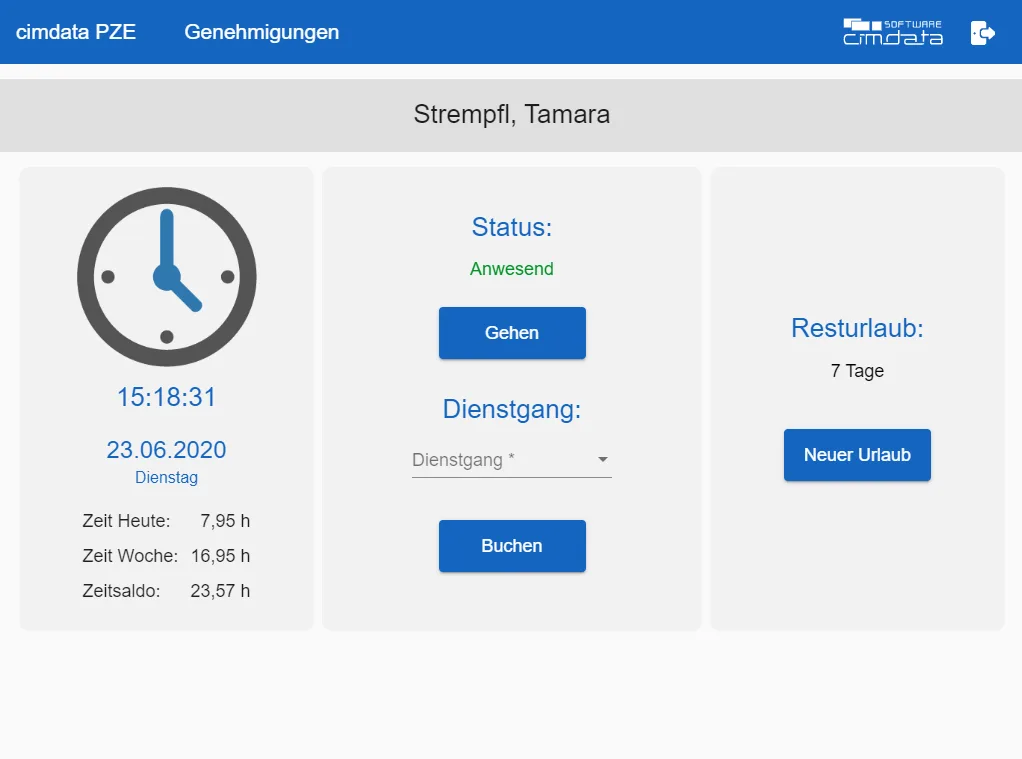Click the Zeit Heute: label

click(x=126, y=521)
